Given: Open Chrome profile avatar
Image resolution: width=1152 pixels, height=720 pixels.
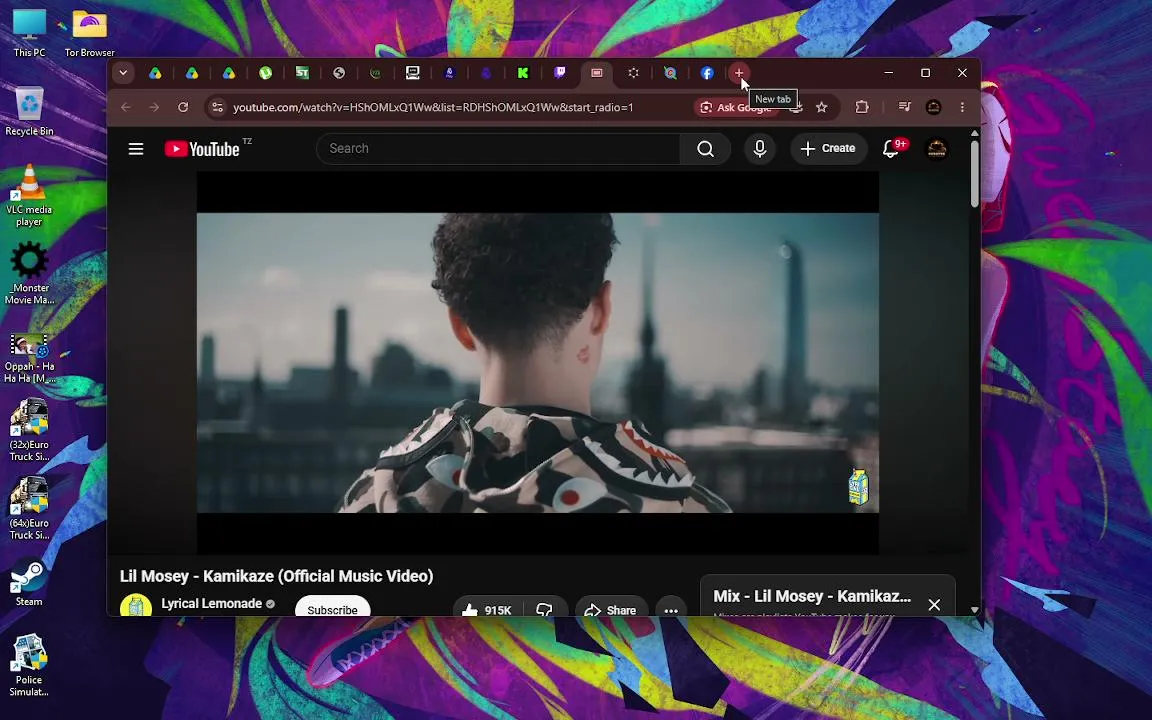Looking at the screenshot, I should coord(934,107).
